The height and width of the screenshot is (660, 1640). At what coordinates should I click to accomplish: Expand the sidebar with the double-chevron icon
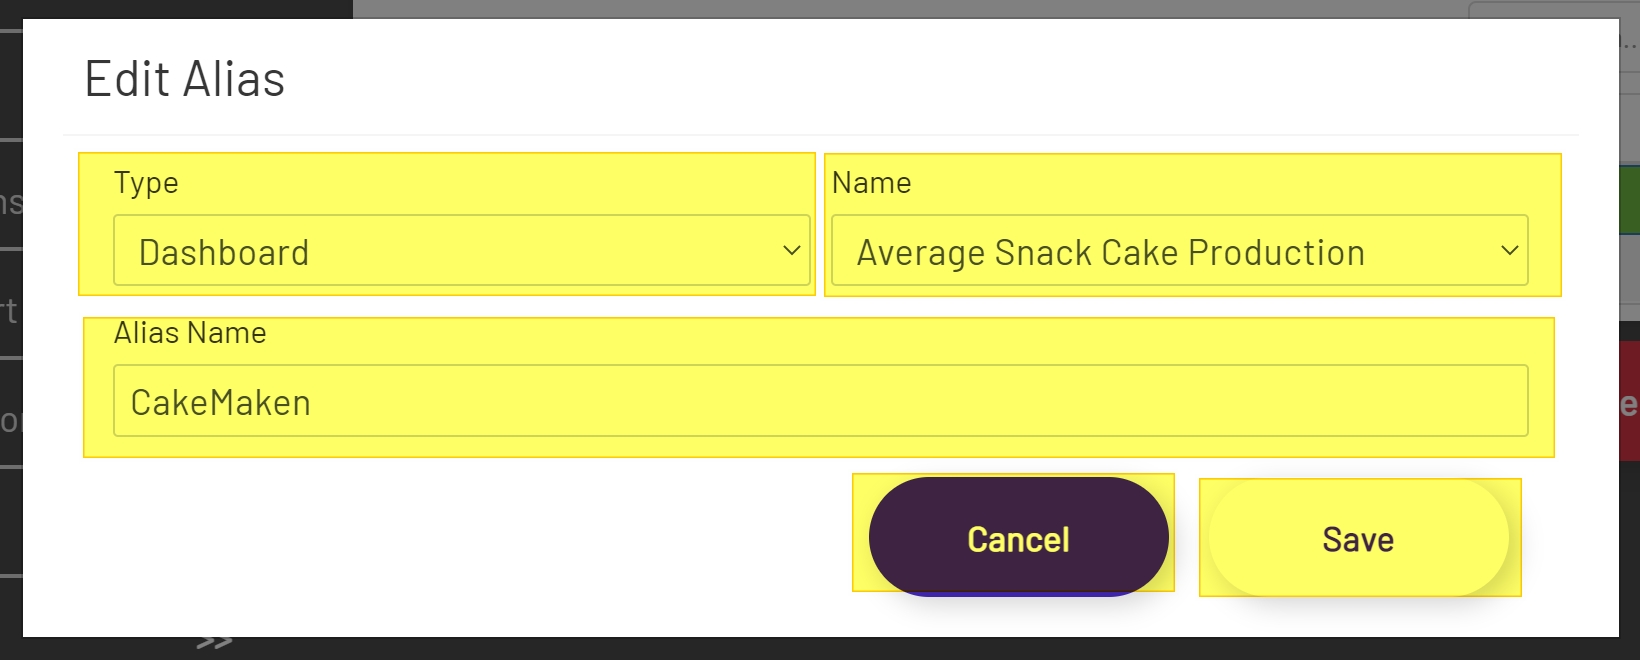tap(214, 643)
